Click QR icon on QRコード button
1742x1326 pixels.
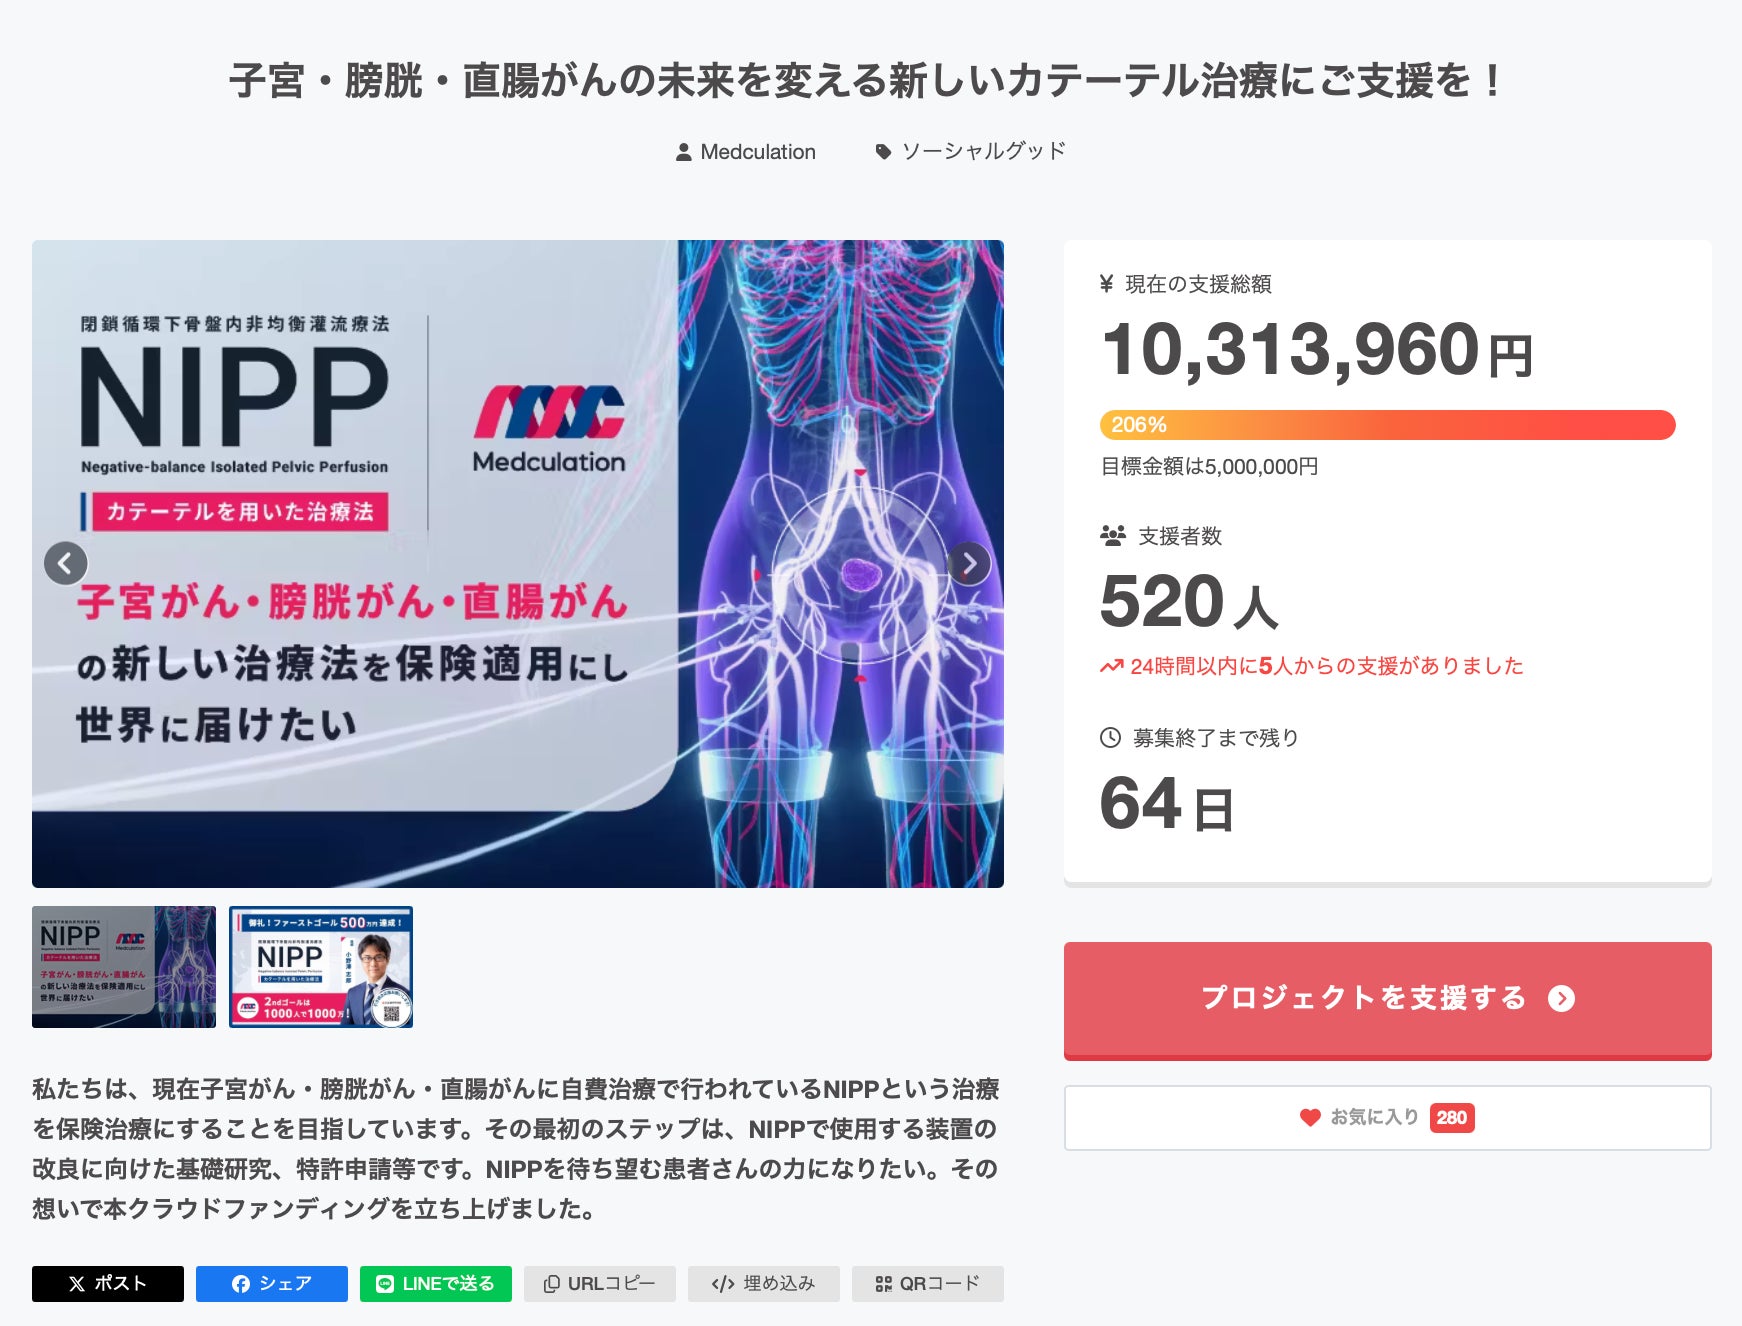pos(883,1284)
